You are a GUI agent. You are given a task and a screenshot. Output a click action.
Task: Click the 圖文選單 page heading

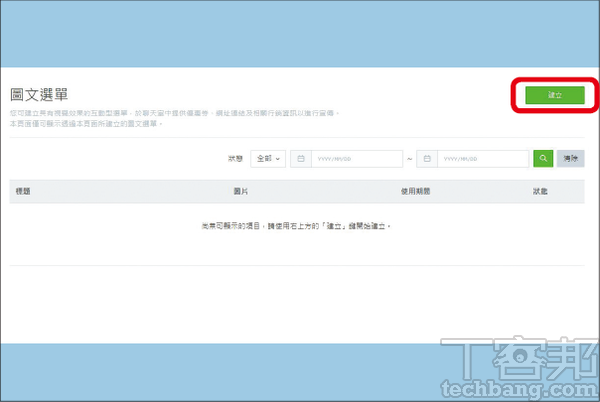tap(39, 94)
